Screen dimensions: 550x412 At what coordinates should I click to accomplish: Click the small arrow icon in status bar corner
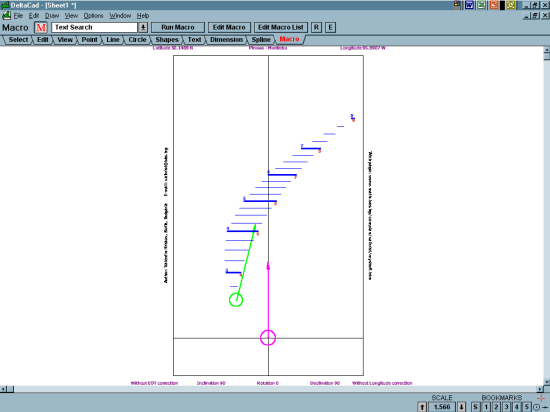(545, 407)
